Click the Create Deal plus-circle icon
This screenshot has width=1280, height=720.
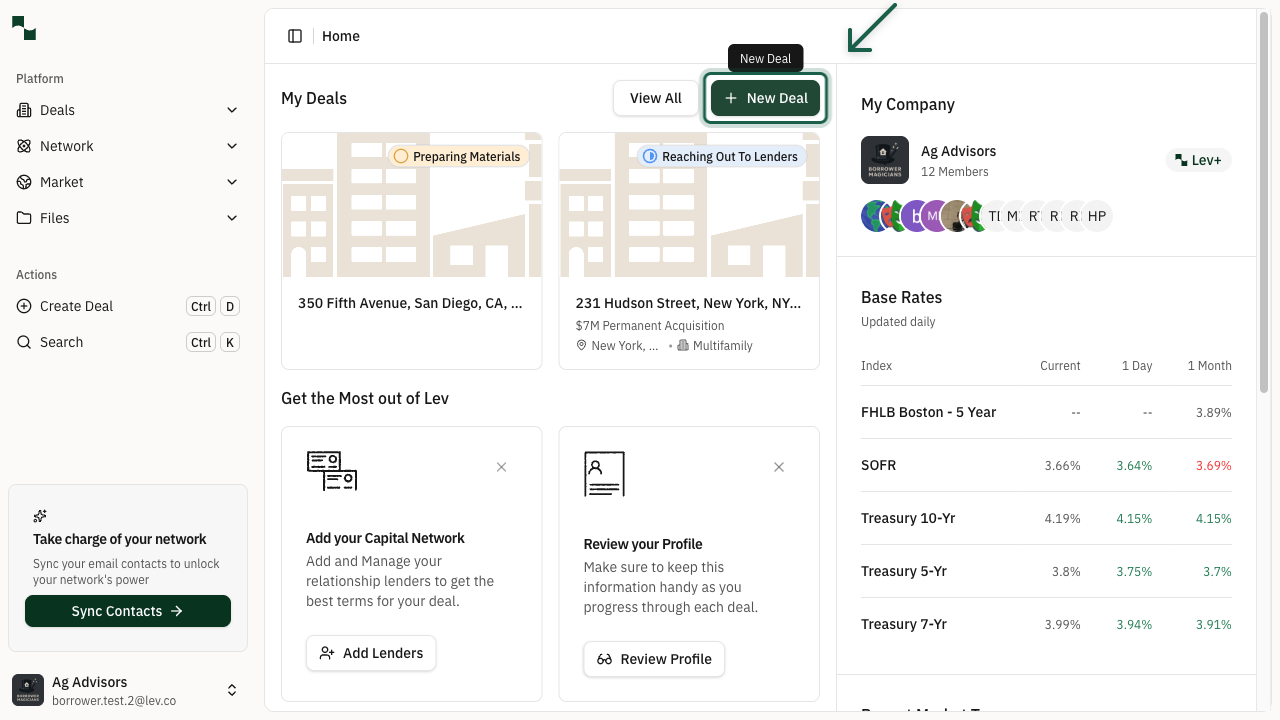tap(24, 306)
